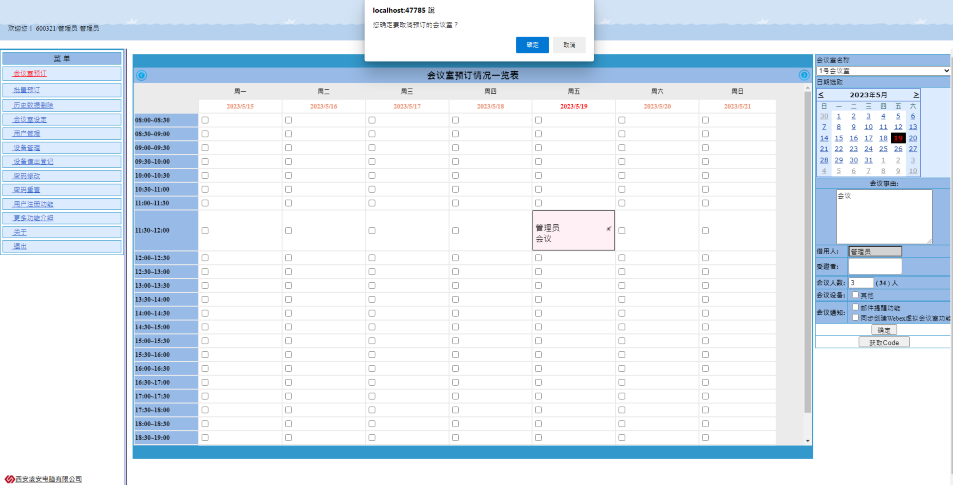Check the 其他 meeting equipment checkbox

coord(855,295)
